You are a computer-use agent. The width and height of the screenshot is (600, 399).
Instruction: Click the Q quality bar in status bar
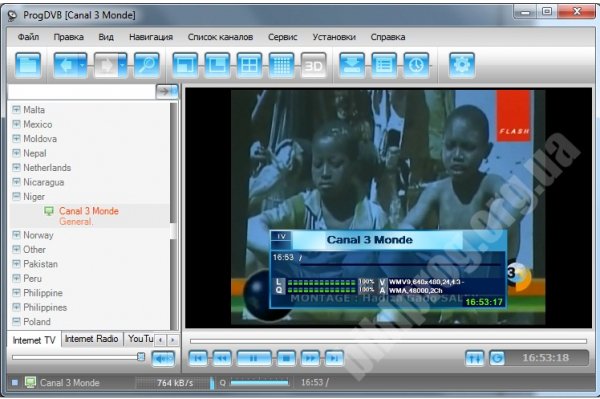[259, 382]
